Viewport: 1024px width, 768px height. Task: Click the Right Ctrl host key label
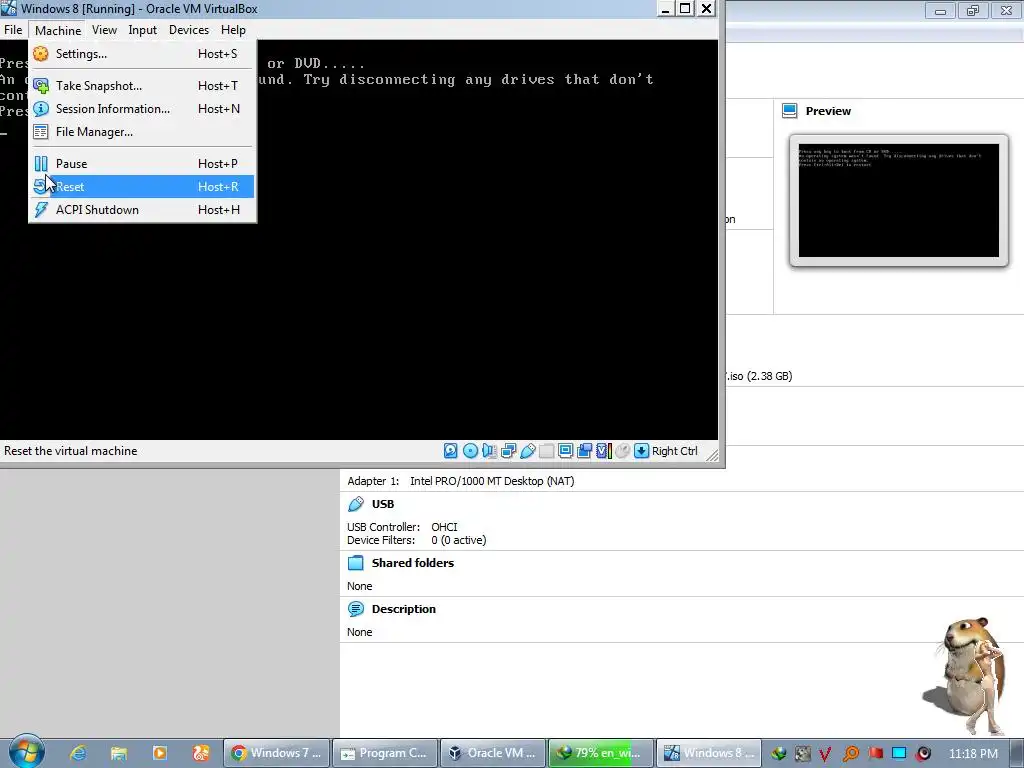point(675,451)
